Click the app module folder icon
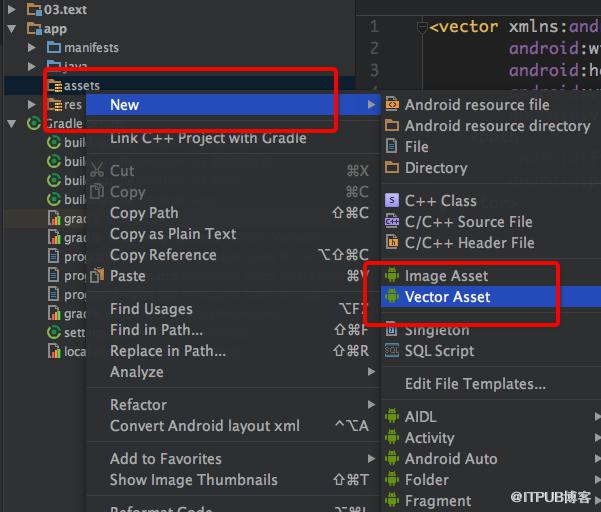 [x=34, y=29]
